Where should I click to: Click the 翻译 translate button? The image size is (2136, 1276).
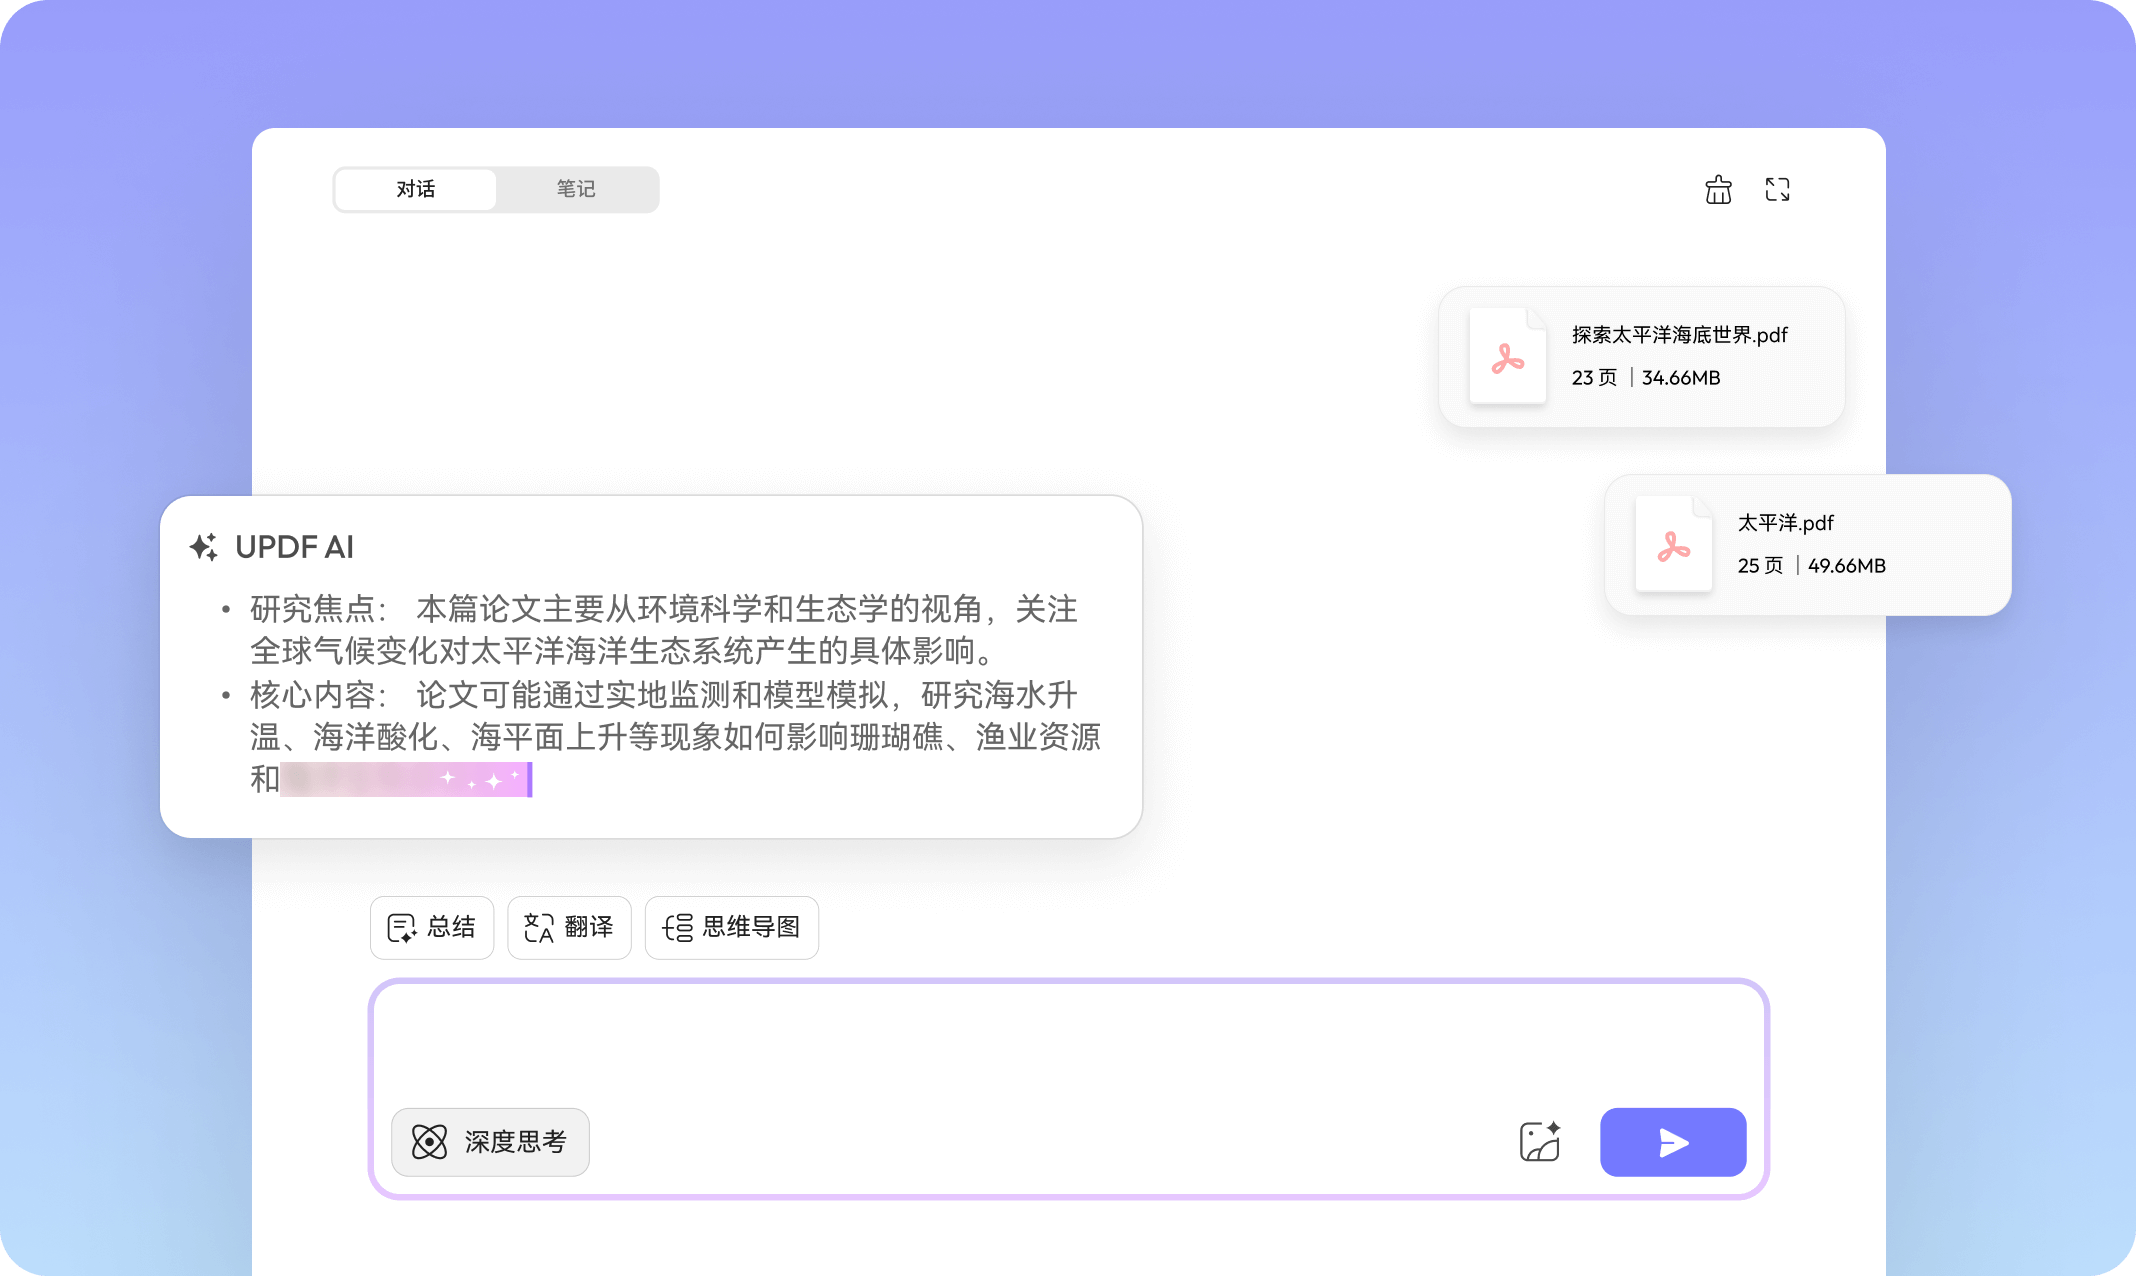(x=569, y=927)
